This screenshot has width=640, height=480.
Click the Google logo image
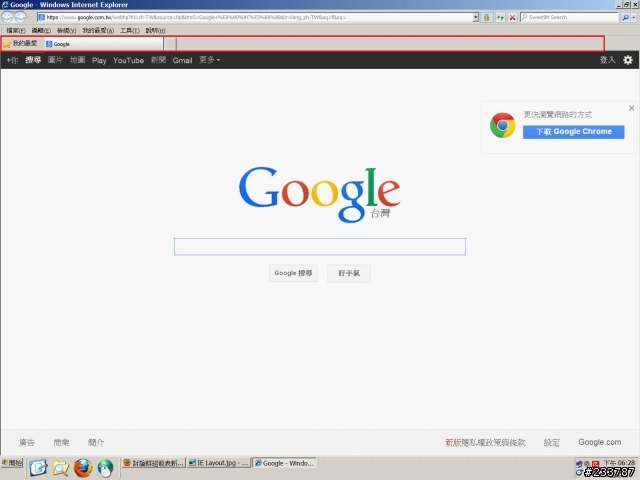click(319, 193)
